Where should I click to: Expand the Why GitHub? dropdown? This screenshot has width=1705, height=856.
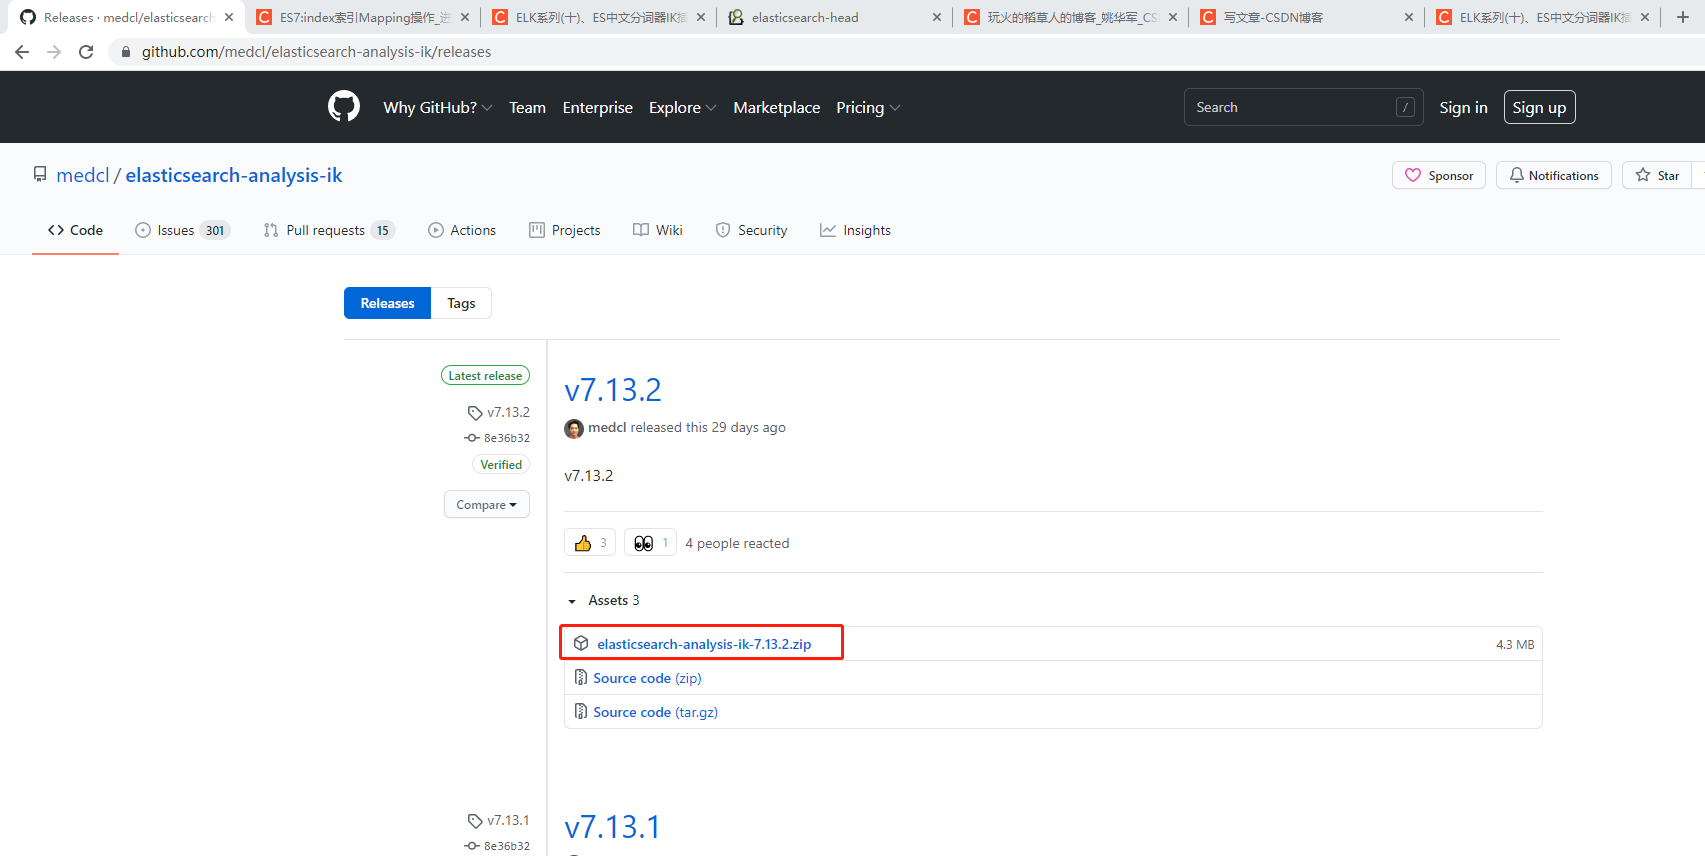pos(438,107)
